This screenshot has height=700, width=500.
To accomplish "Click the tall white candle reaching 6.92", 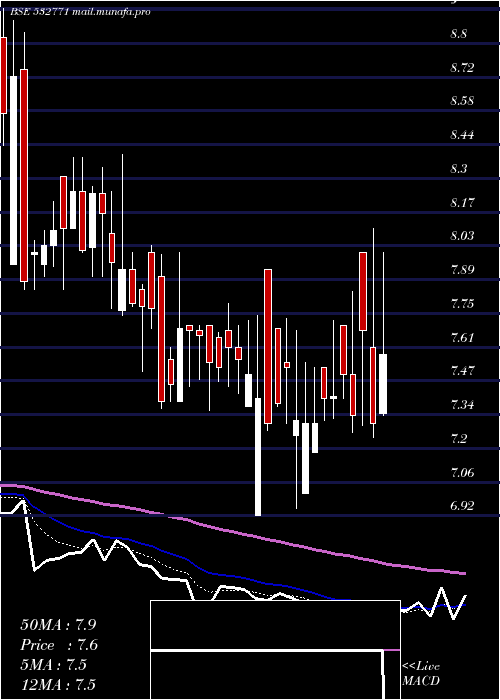I will 258,456.
